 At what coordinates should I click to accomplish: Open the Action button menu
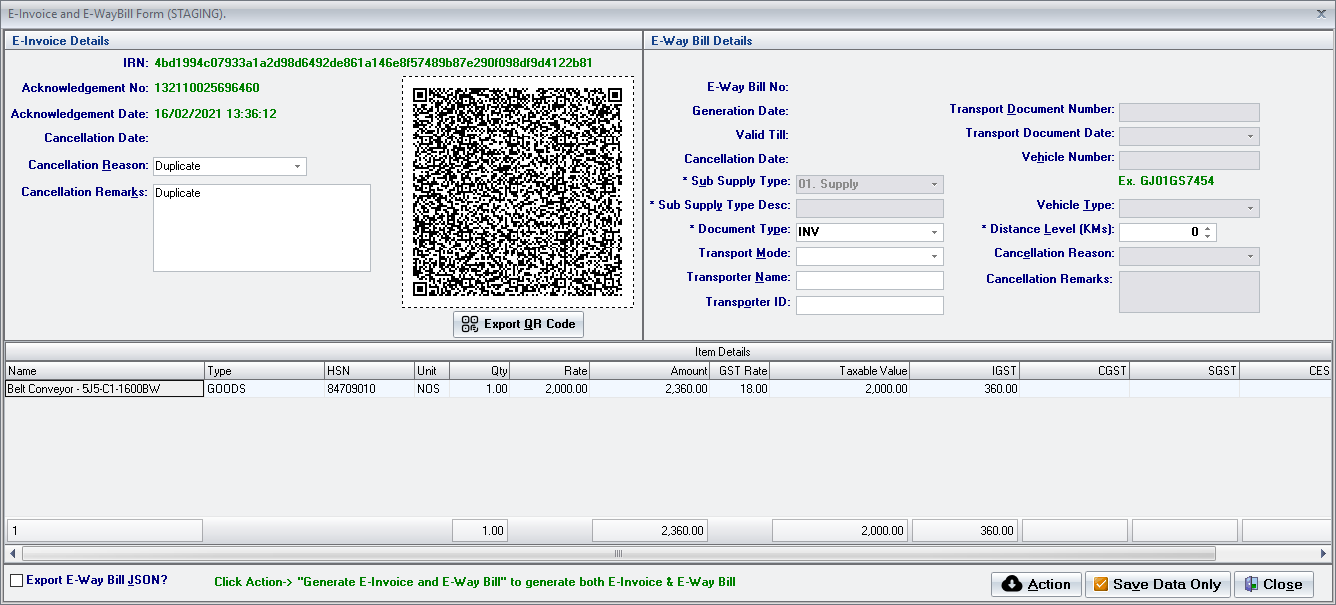pyautogui.click(x=1036, y=584)
